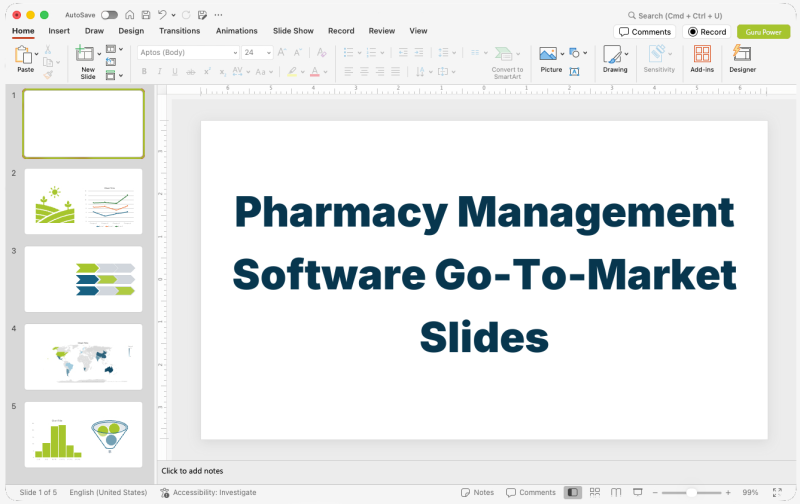Click the Home icon in title bar
The height and width of the screenshot is (504, 800).
tap(130, 15)
